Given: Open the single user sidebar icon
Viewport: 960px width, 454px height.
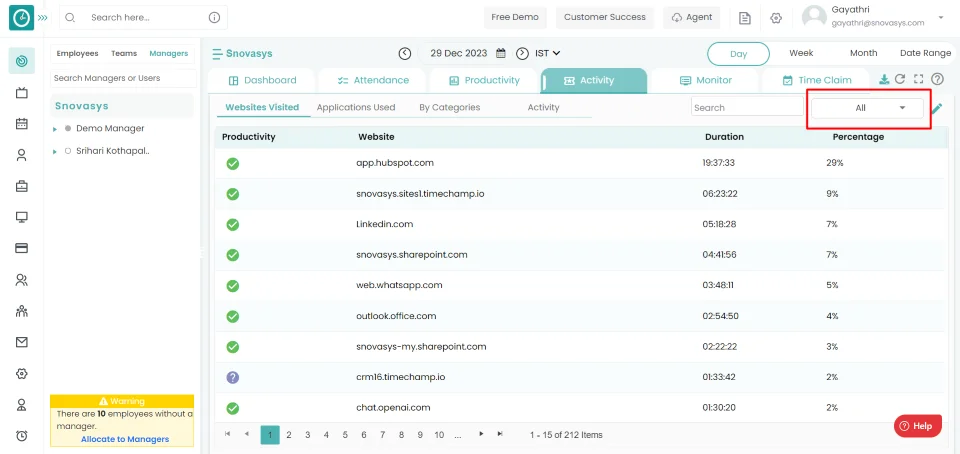Looking at the screenshot, I should pos(21,155).
